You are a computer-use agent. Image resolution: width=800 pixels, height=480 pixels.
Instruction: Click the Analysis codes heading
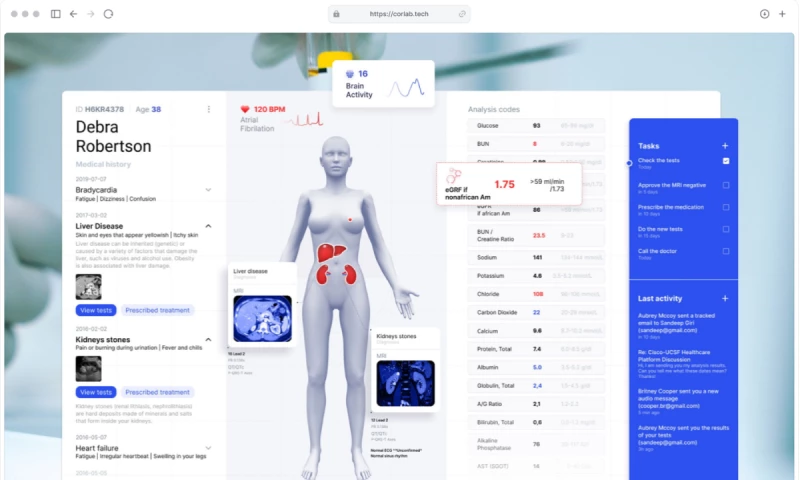tap(493, 109)
